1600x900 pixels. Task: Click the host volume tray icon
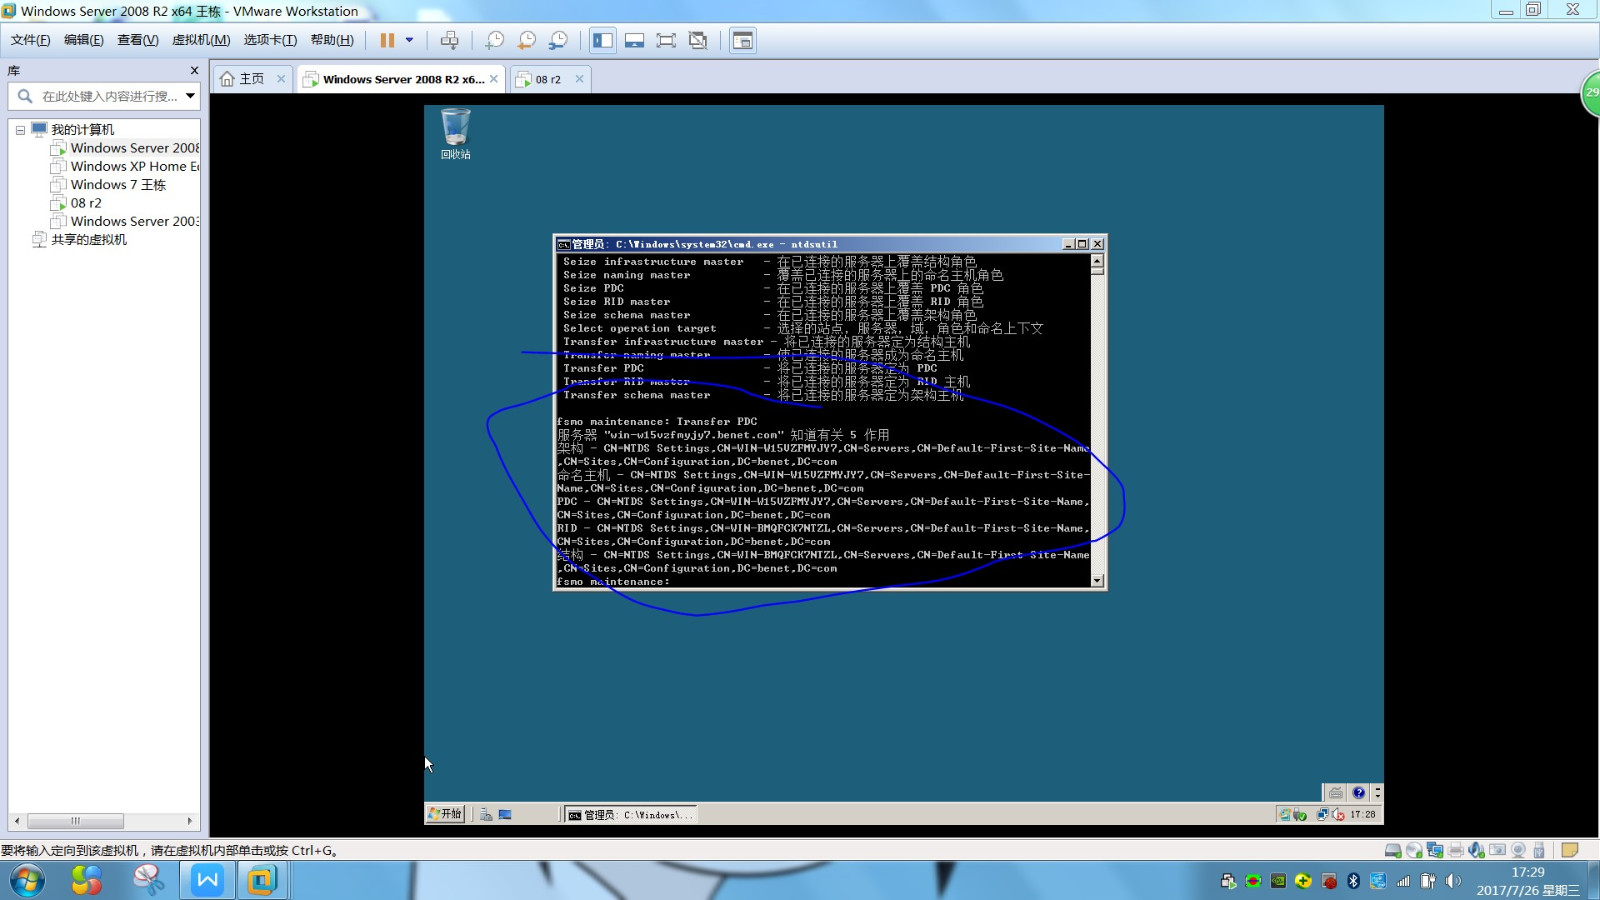pos(1453,881)
